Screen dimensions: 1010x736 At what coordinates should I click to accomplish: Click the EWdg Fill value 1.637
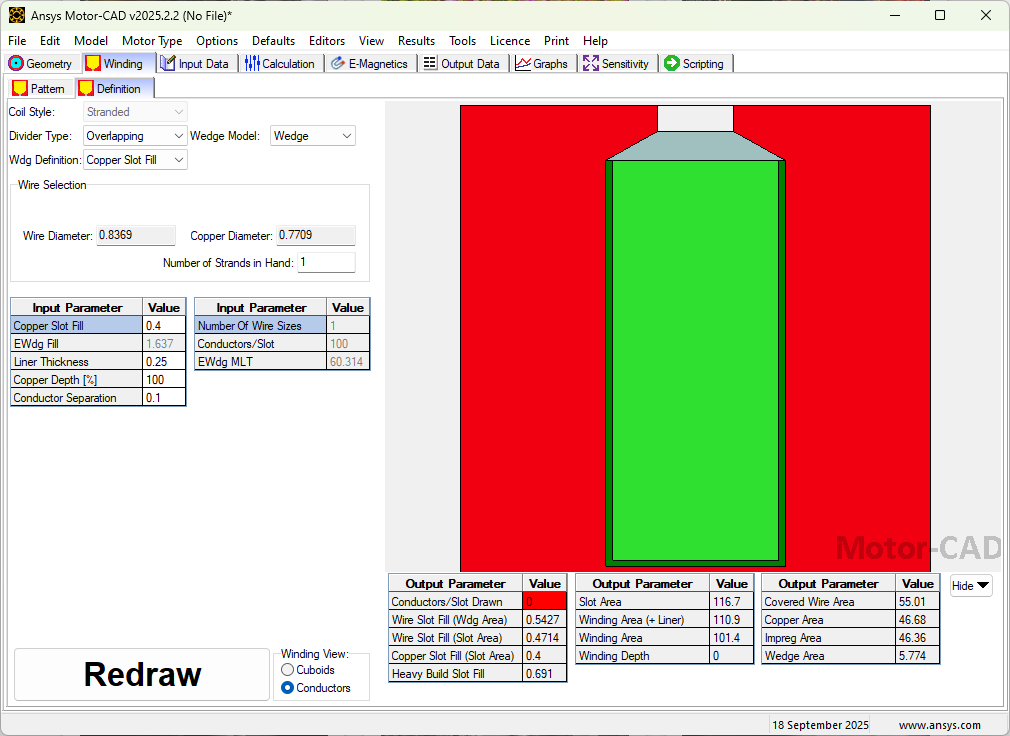pos(164,344)
